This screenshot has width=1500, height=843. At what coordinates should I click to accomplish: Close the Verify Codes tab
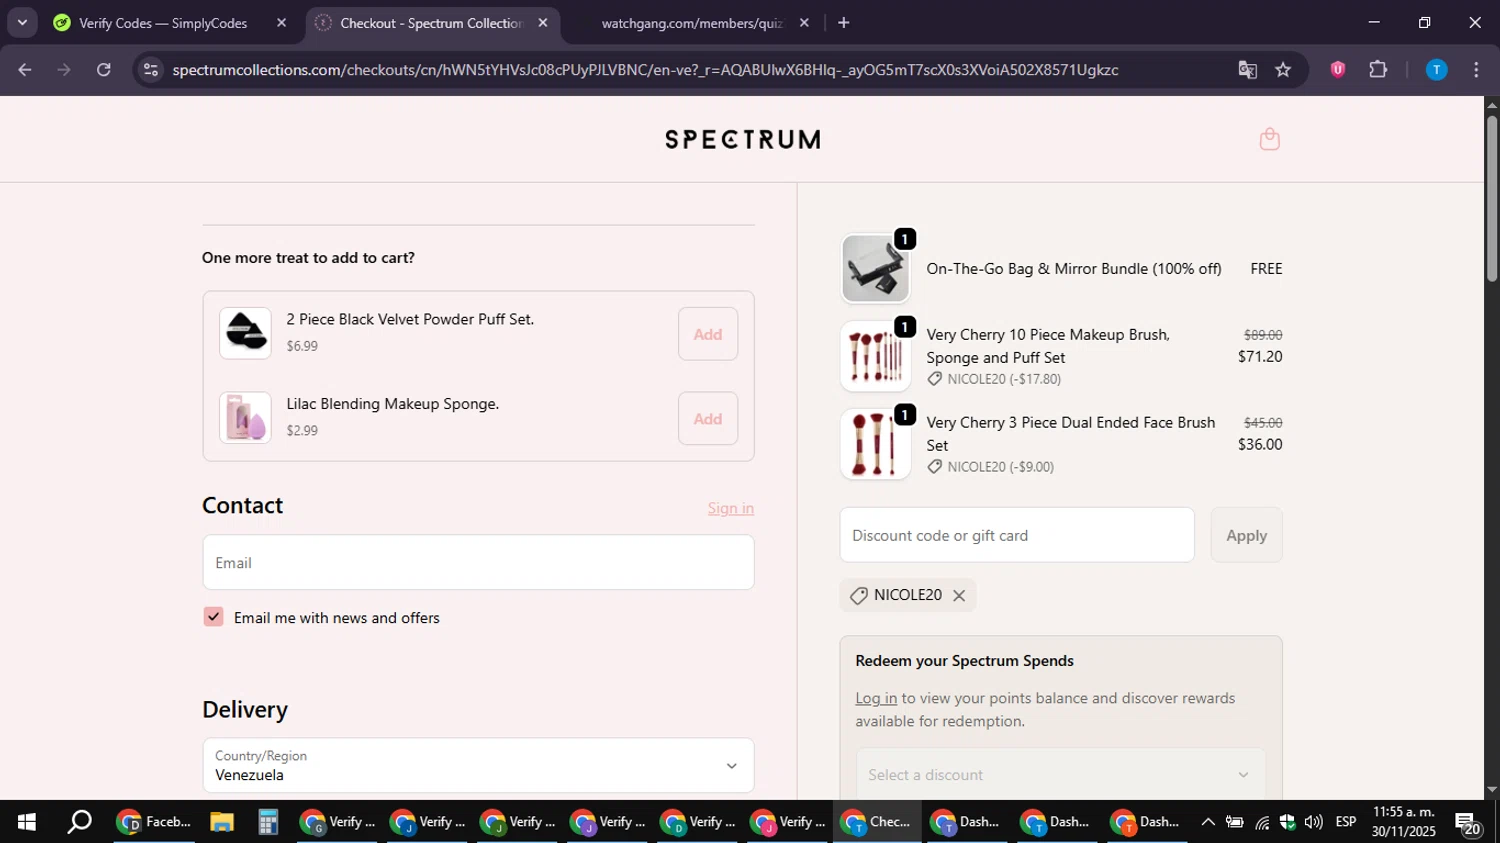click(x=281, y=22)
